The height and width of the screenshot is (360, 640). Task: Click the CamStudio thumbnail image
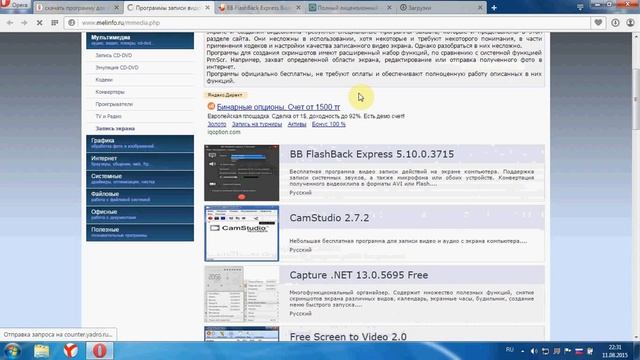(242, 233)
